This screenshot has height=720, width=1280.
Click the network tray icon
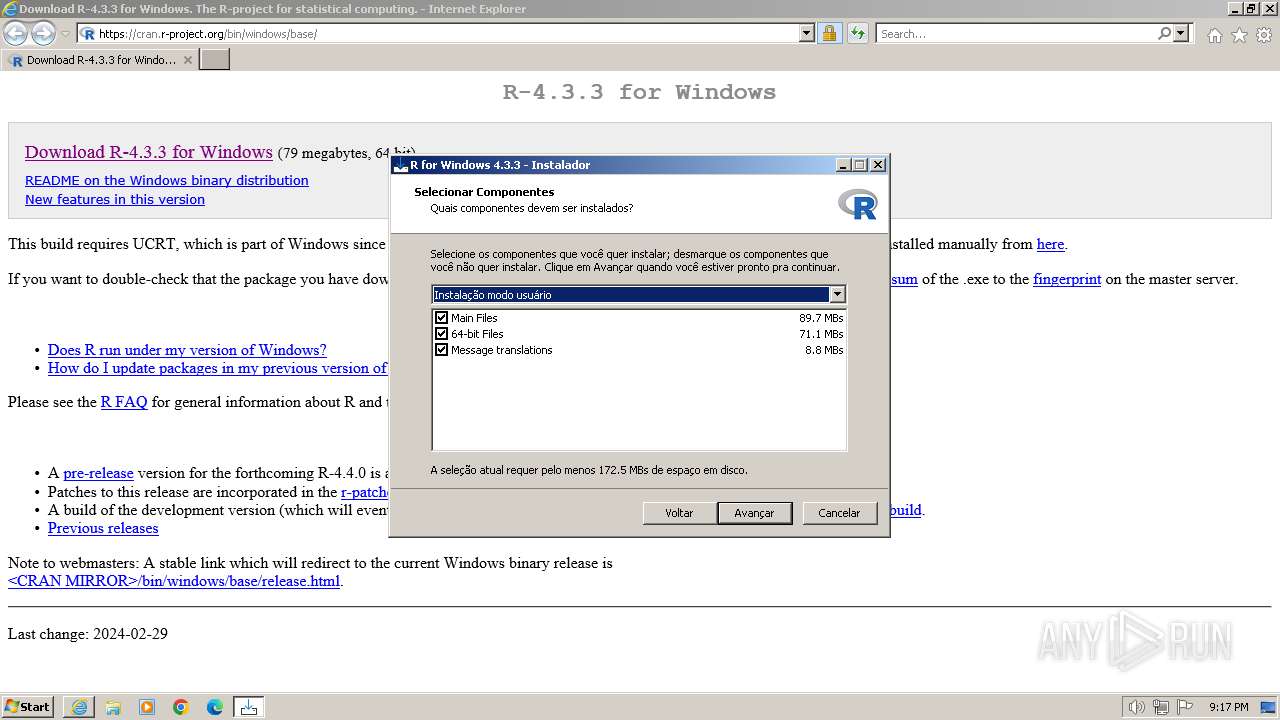[1161, 707]
